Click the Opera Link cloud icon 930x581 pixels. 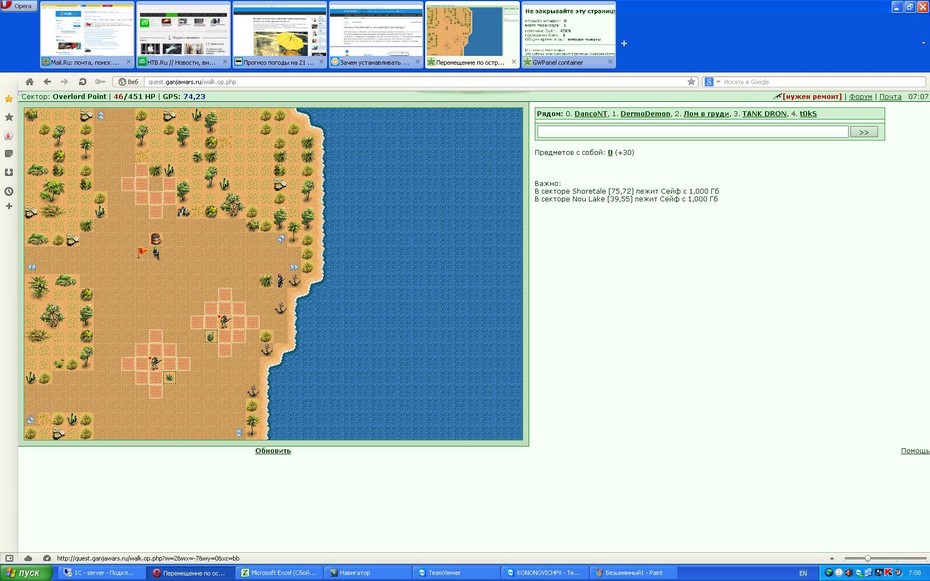[x=28, y=558]
